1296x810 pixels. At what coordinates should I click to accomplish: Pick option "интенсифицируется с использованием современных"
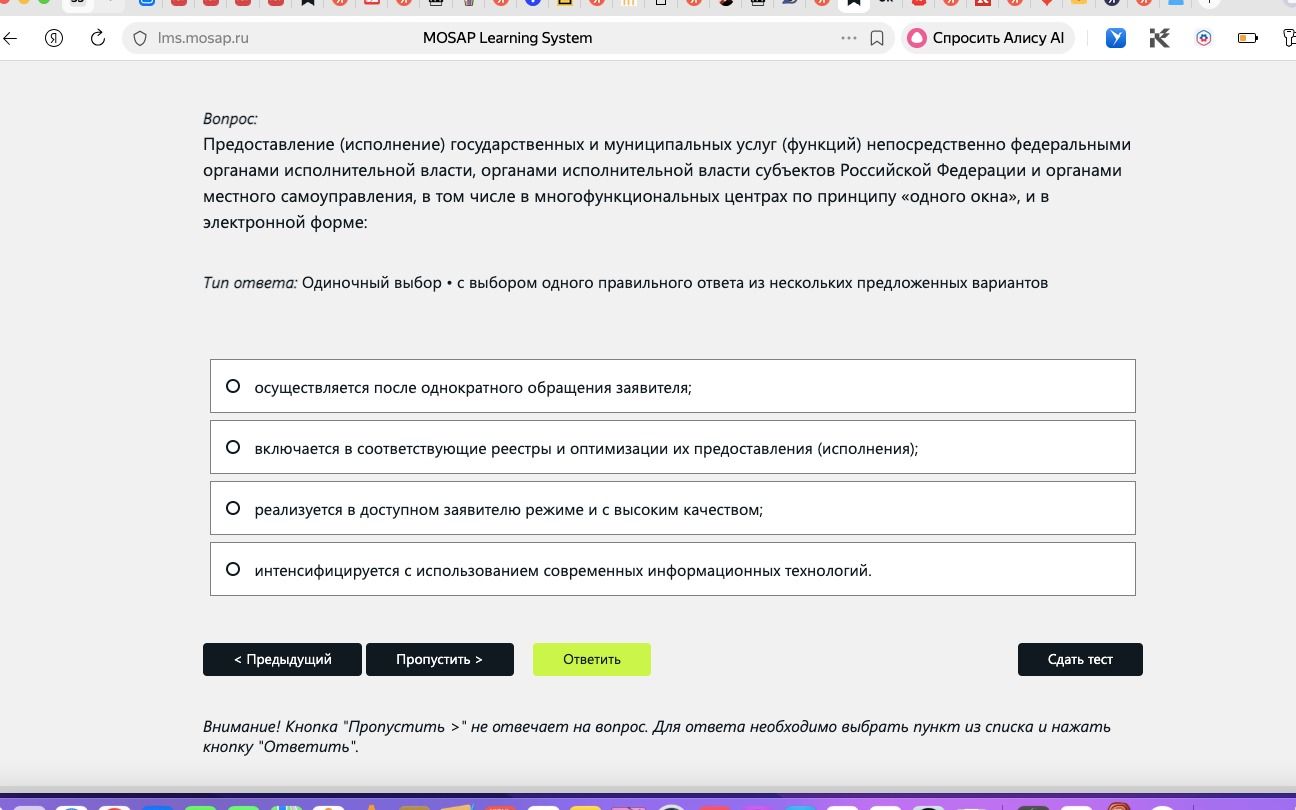click(x=673, y=569)
